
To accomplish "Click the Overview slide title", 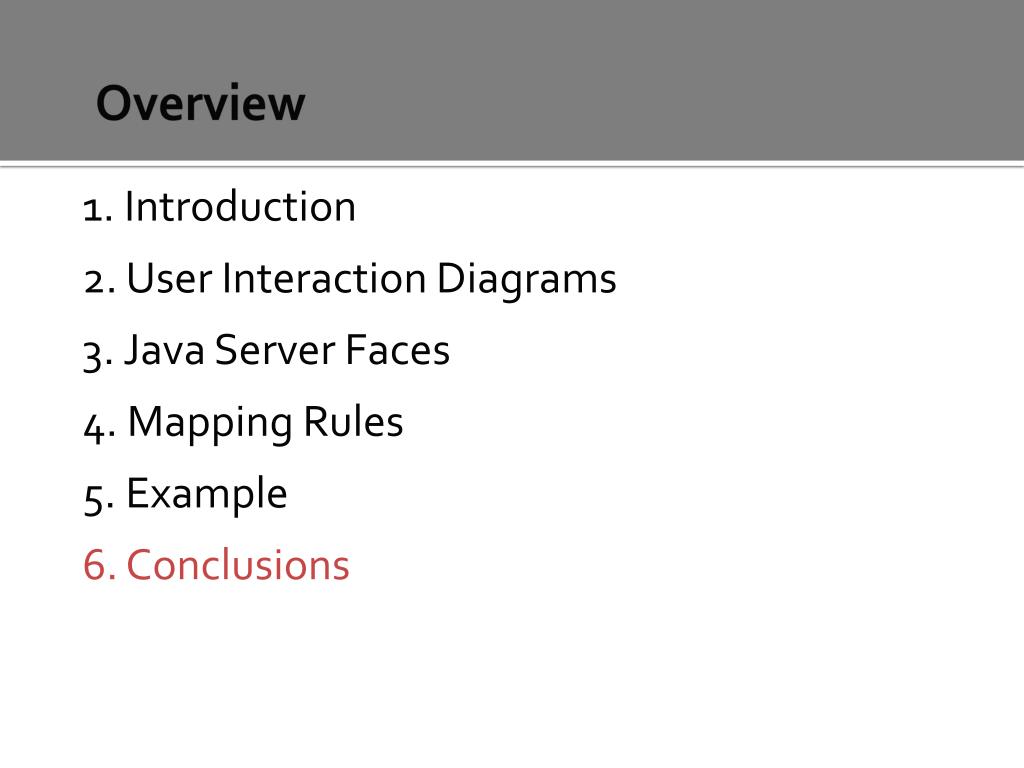I will click(x=200, y=103).
